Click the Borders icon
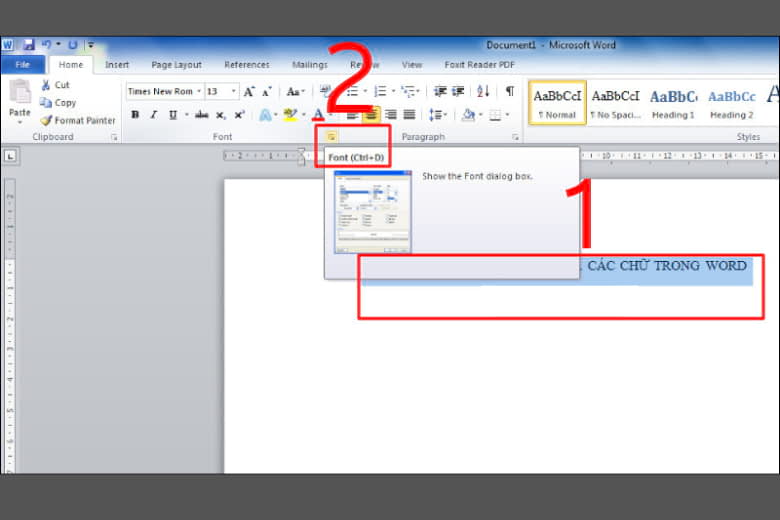Viewport: 780px width, 520px height. tap(495, 115)
